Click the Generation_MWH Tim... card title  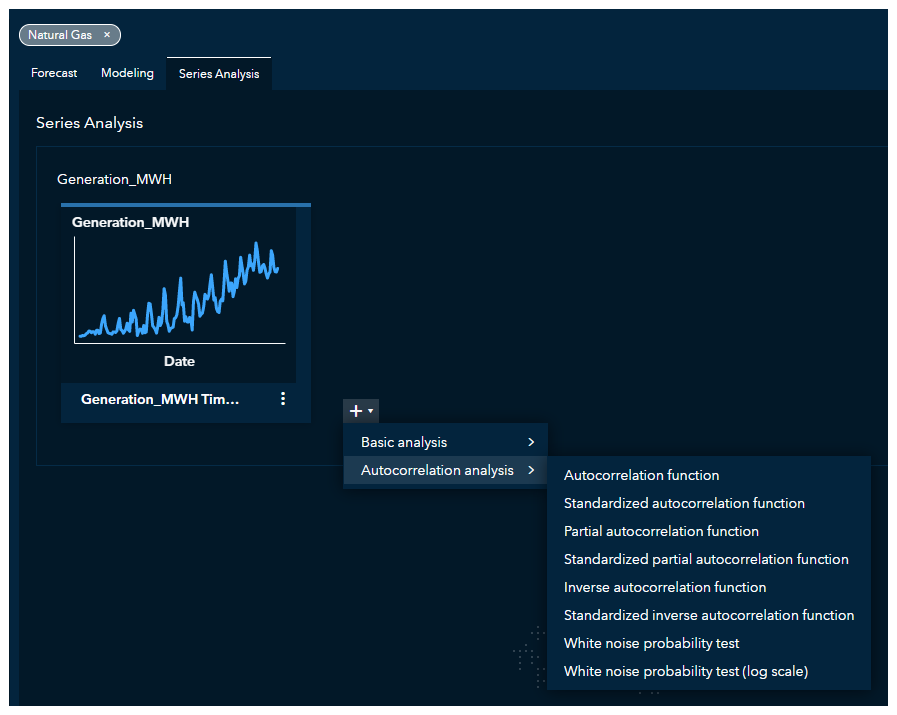click(160, 399)
